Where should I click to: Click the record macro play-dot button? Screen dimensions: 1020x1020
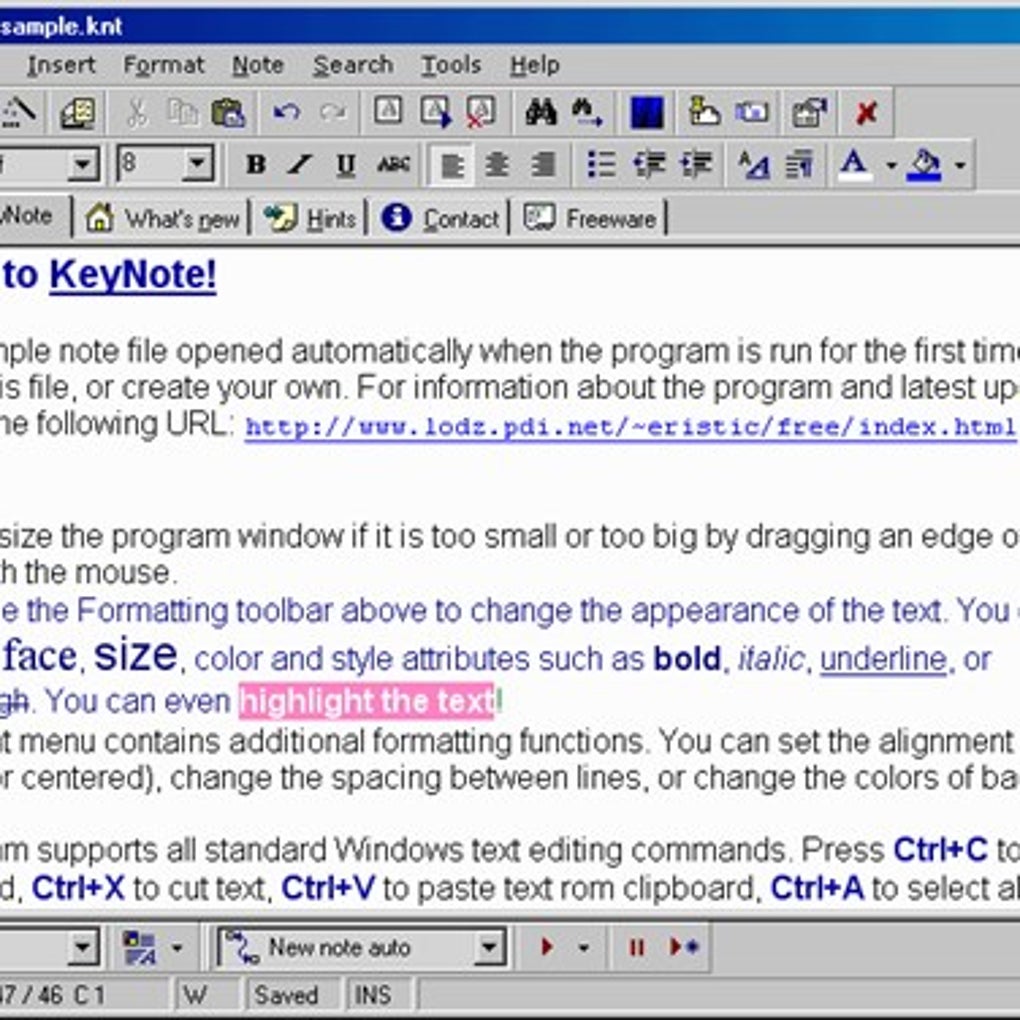(x=684, y=947)
